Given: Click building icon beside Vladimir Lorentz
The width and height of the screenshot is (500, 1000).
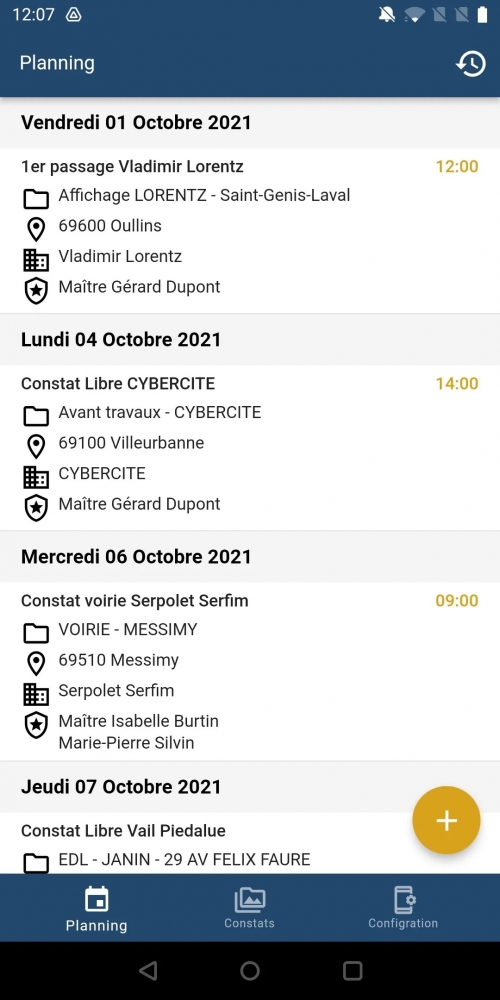Looking at the screenshot, I should pyautogui.click(x=36, y=260).
